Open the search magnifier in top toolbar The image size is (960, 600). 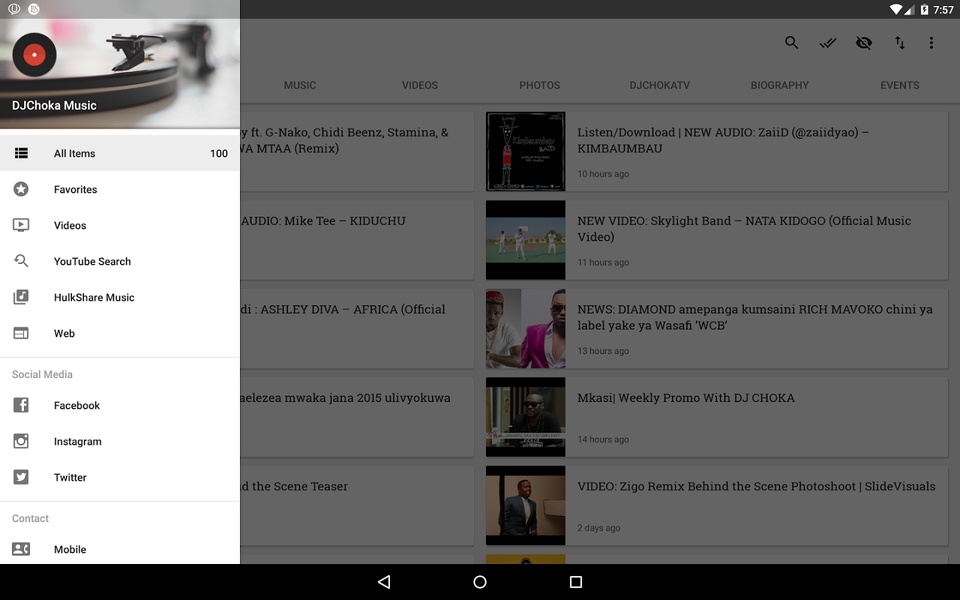[x=792, y=42]
